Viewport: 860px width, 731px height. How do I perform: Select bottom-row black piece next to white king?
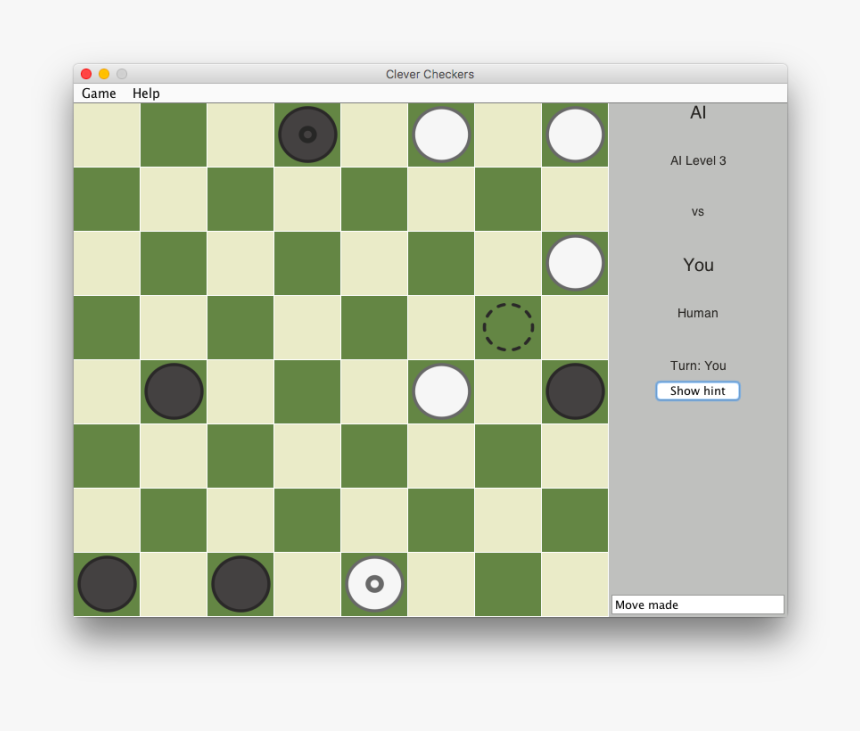[x=241, y=584]
